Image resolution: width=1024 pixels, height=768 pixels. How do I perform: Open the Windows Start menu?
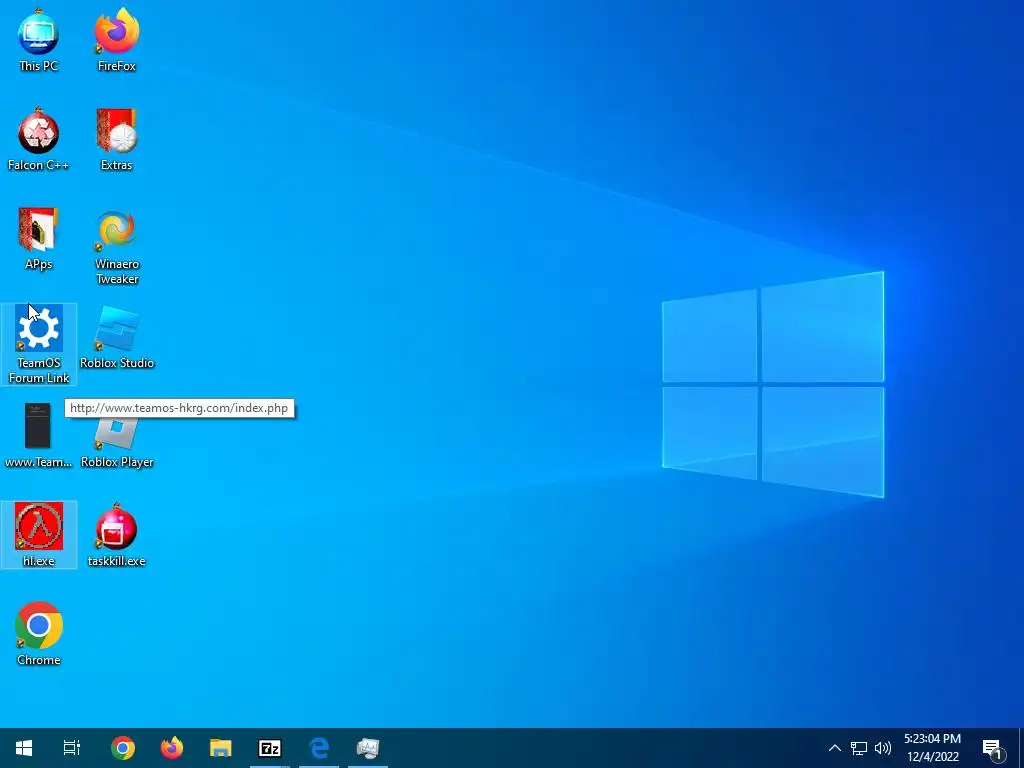(24, 748)
